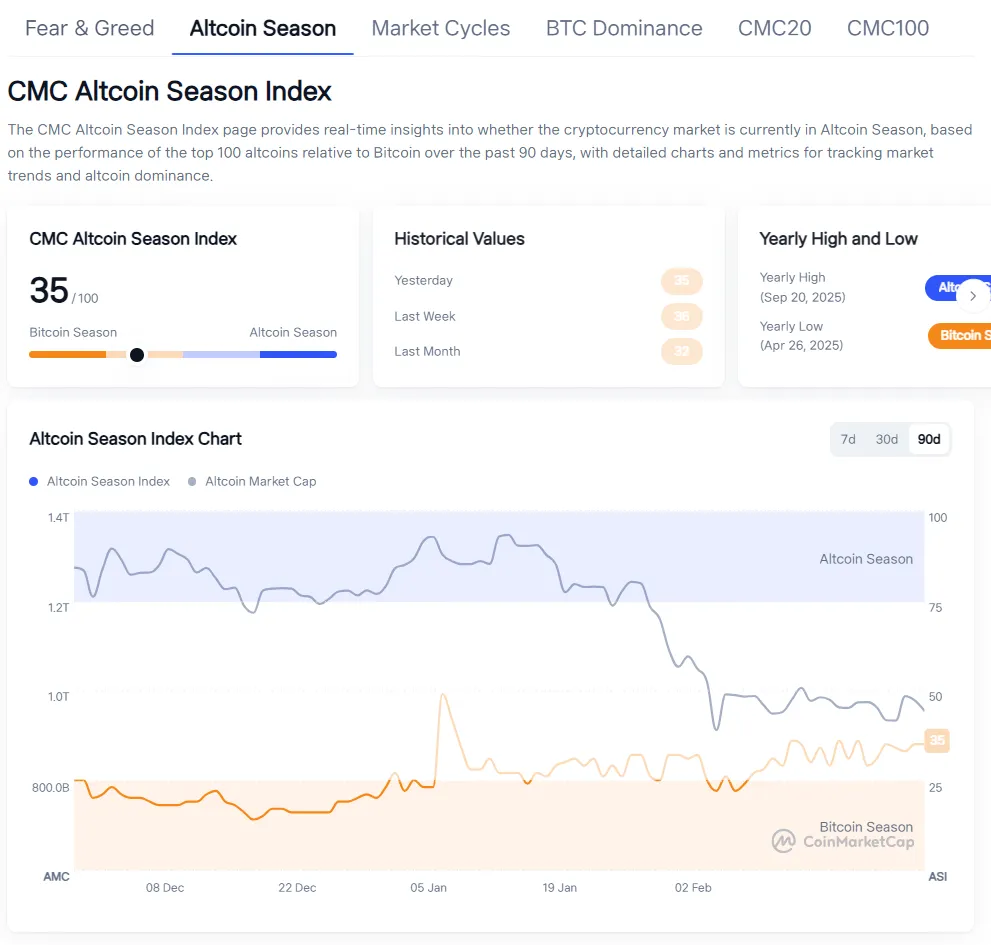The height and width of the screenshot is (945, 991).
Task: Select the 7d chart range
Action: (x=848, y=439)
